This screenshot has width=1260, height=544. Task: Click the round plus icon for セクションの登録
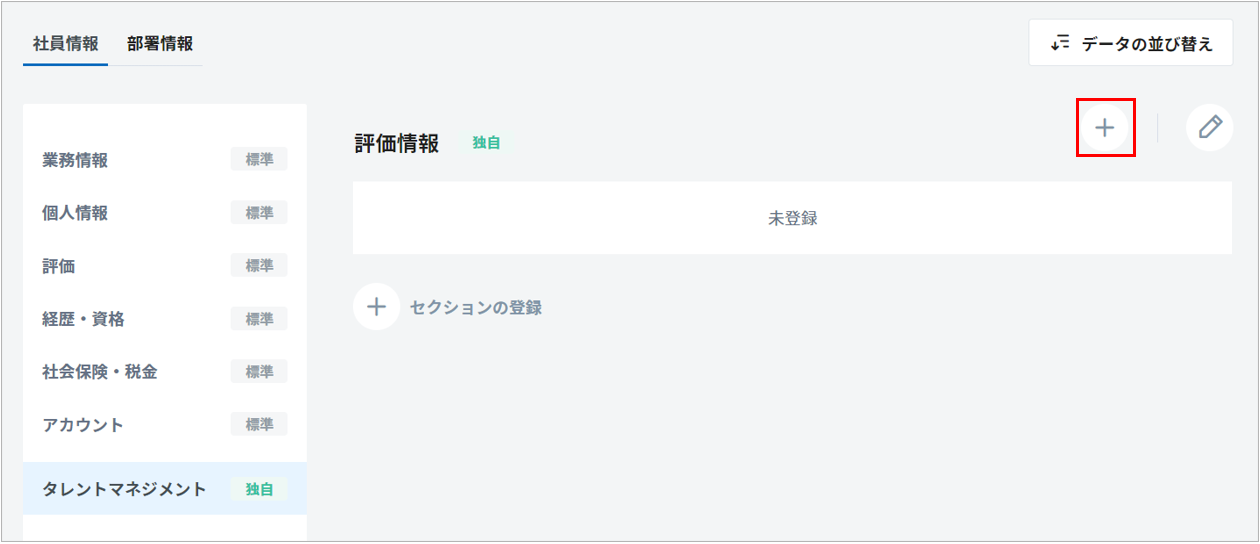(376, 307)
